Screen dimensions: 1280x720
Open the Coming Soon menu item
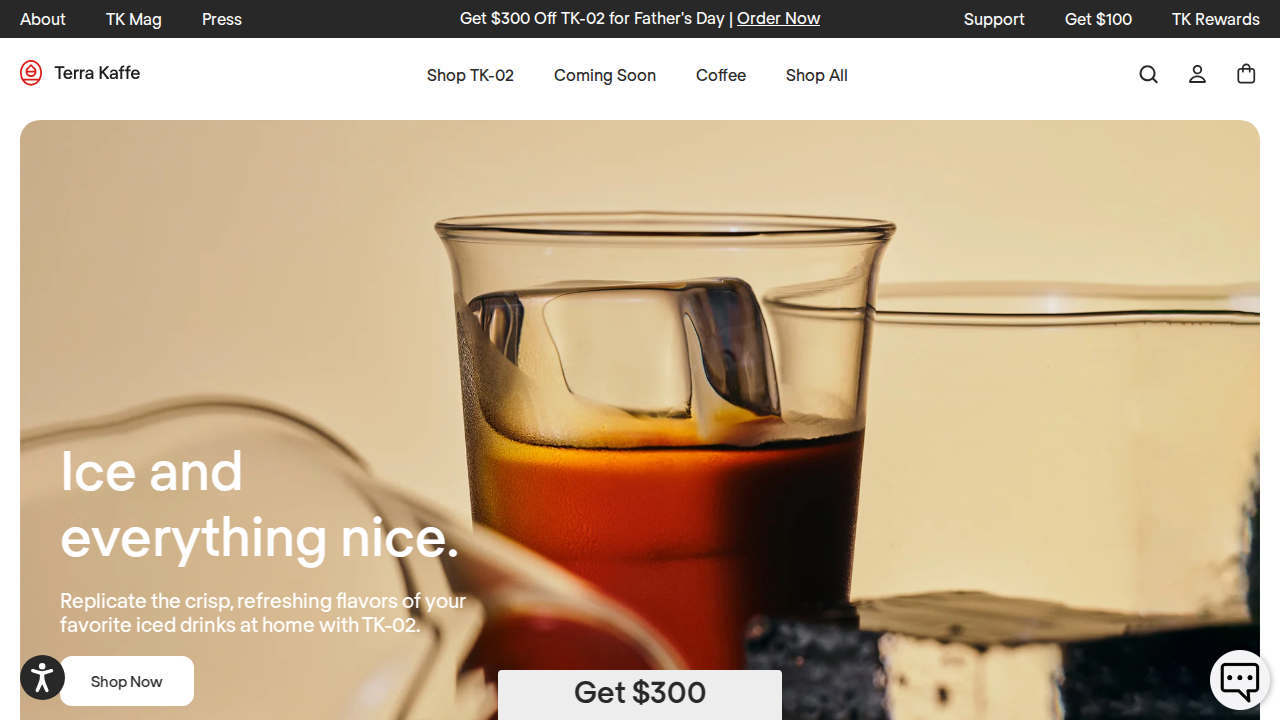click(605, 75)
